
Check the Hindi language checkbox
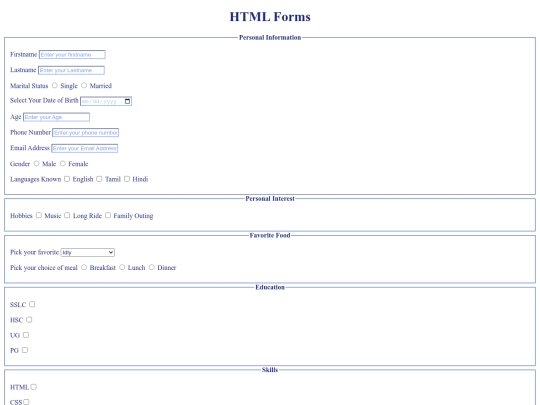(127, 179)
